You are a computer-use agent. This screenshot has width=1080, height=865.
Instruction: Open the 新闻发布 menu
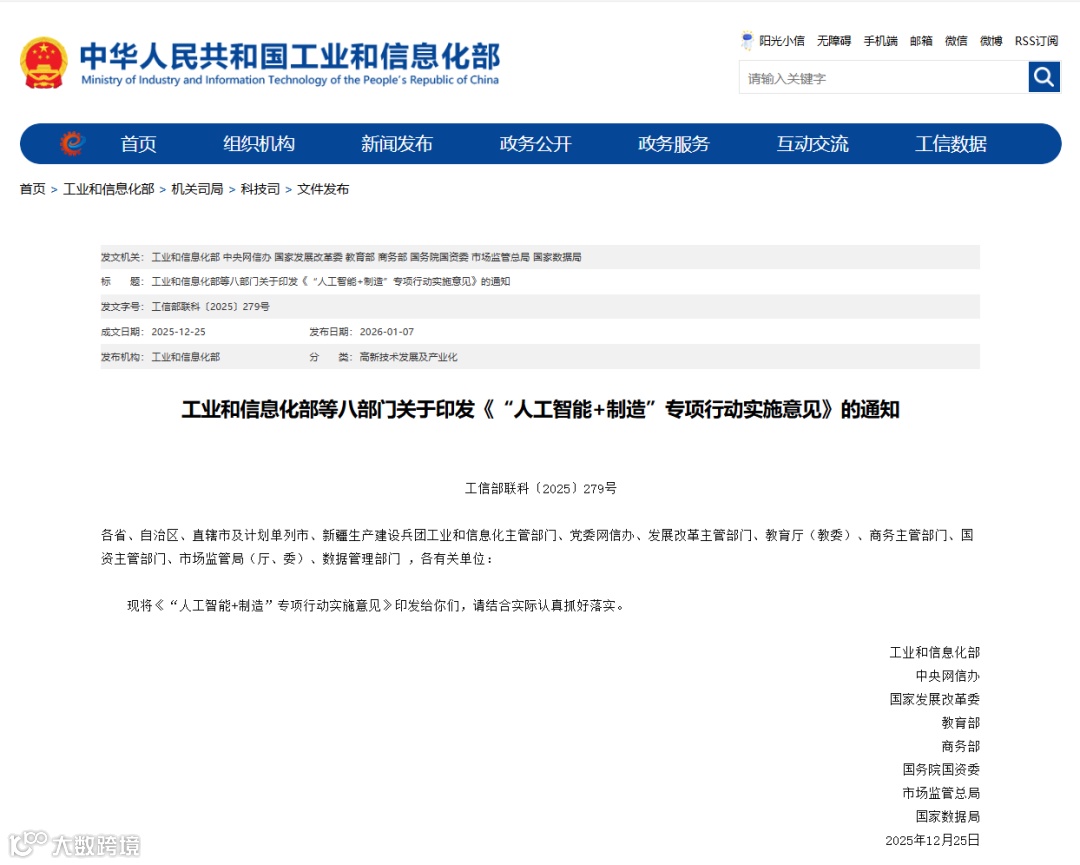[x=397, y=144]
